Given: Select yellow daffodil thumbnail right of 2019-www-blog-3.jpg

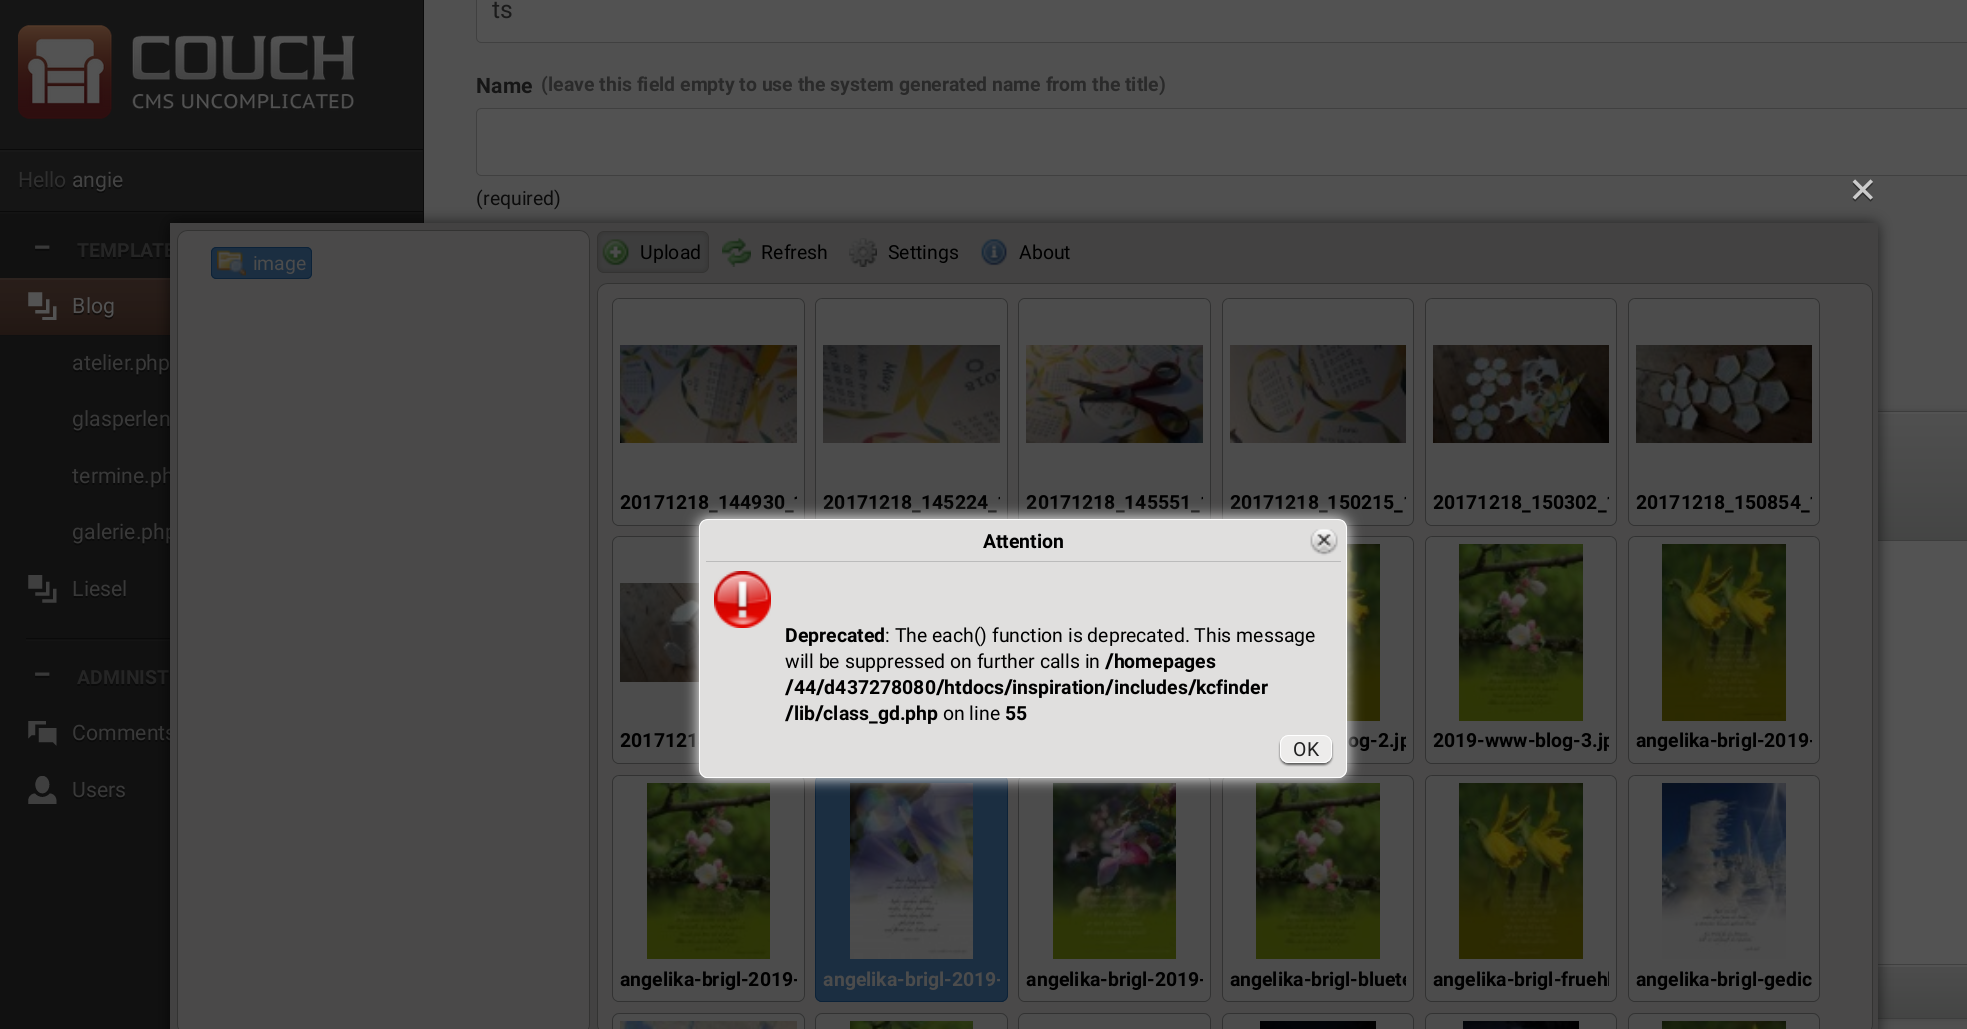Looking at the screenshot, I should 1723,650.
